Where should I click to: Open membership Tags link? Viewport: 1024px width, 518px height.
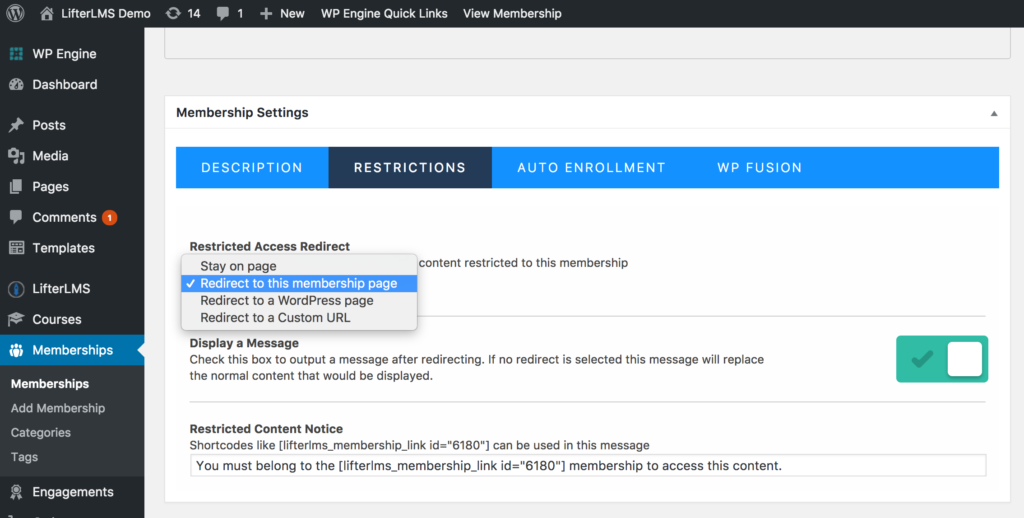click(x=24, y=457)
